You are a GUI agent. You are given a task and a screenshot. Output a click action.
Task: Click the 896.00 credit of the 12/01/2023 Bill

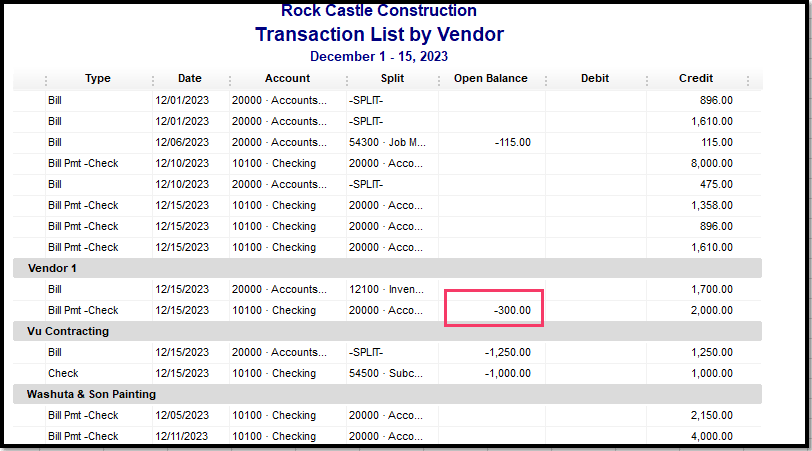(x=716, y=100)
